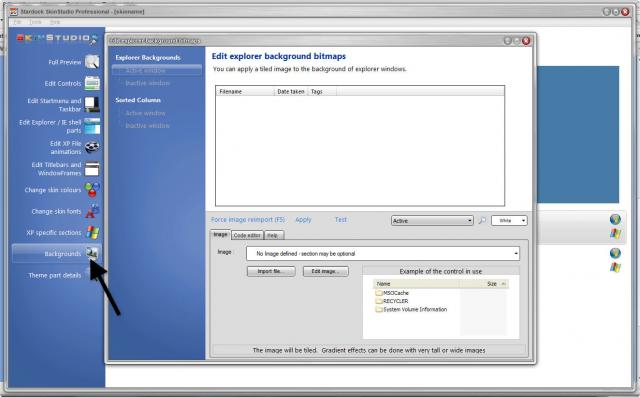
Task: Open Change skin colours balls icon
Action: tap(92, 190)
